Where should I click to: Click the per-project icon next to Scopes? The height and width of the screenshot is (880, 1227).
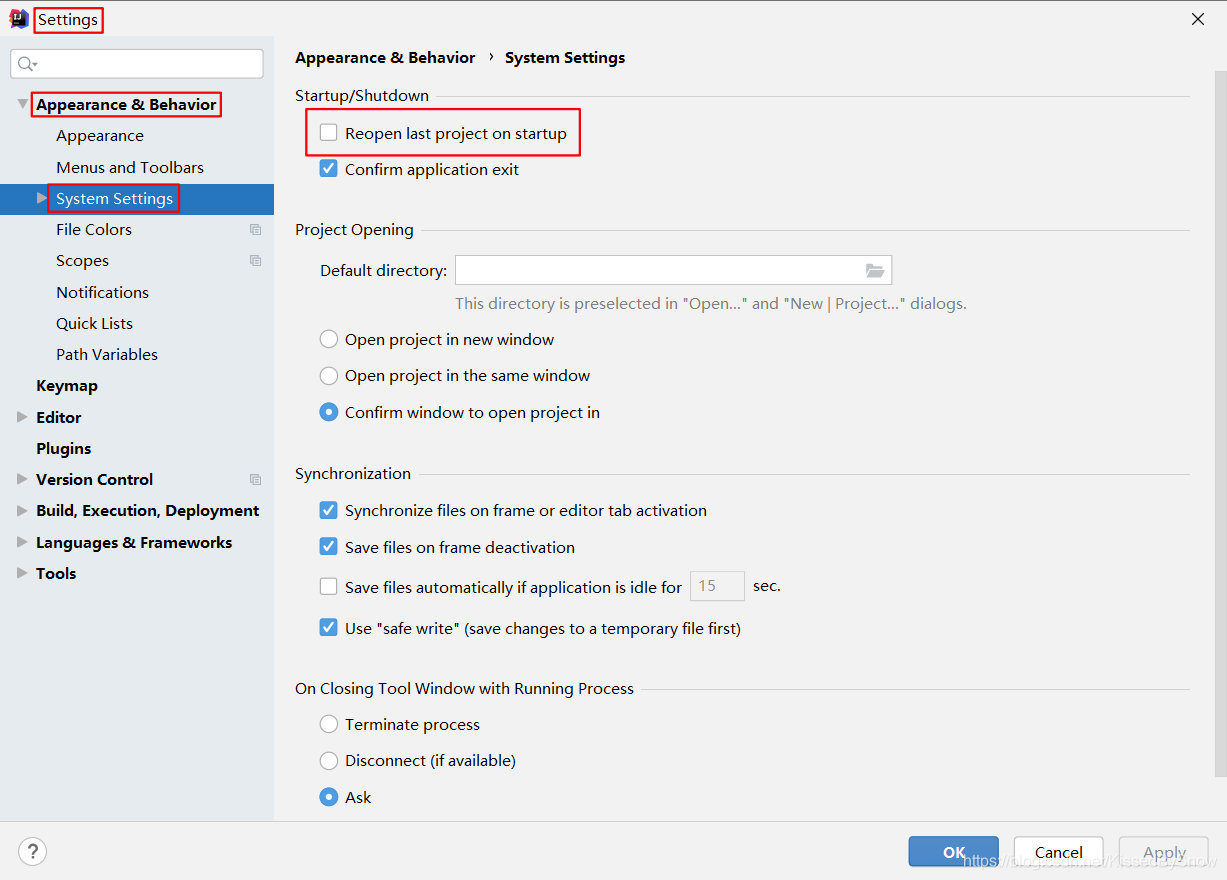[255, 261]
